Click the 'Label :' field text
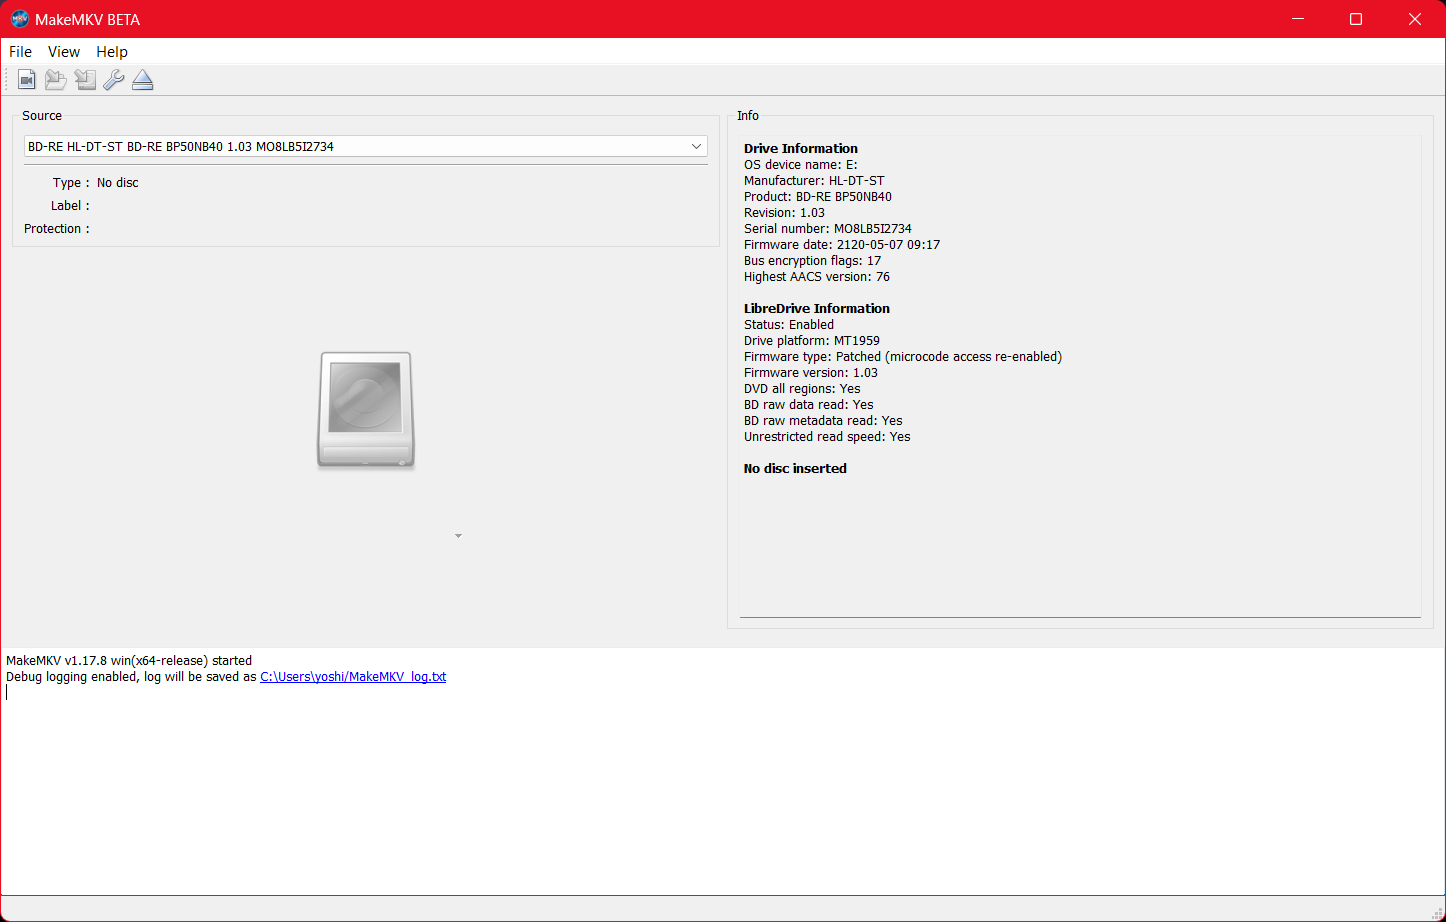 point(70,206)
